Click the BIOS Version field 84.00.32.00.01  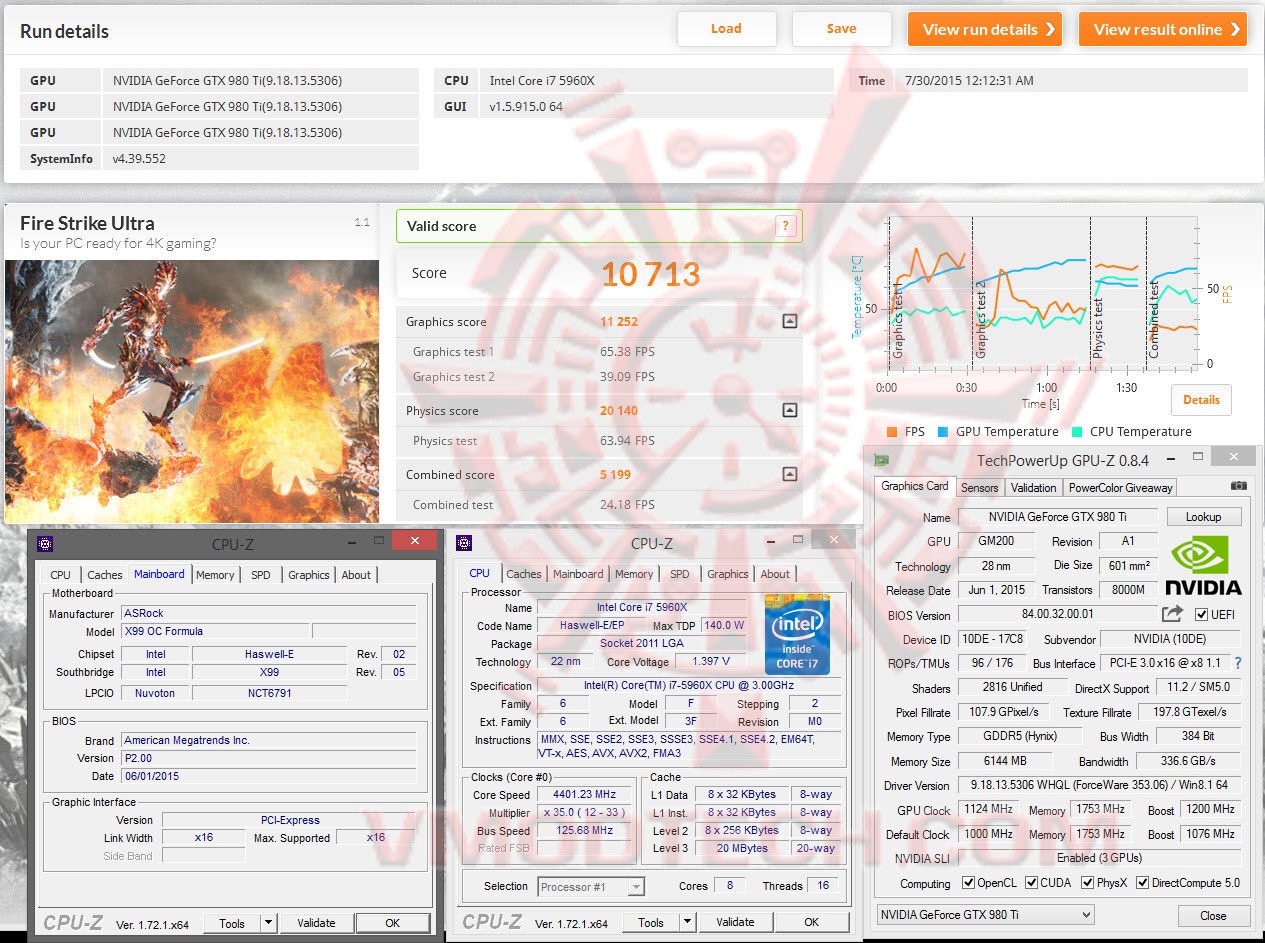coord(1057,614)
